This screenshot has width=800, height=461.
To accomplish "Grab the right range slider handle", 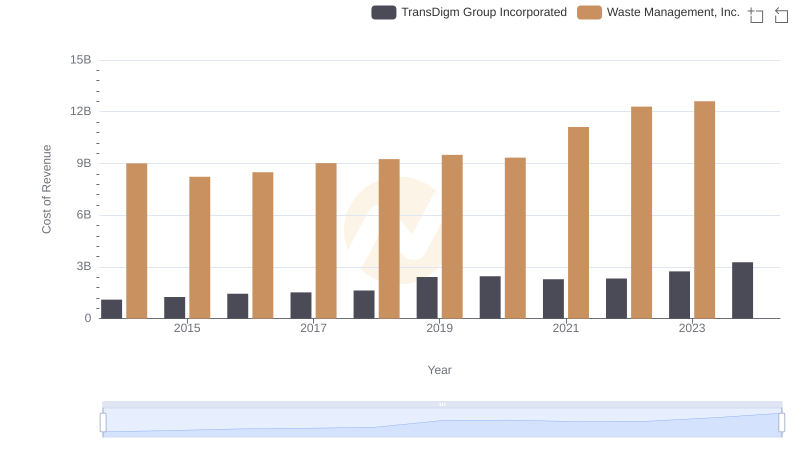I will (782, 423).
